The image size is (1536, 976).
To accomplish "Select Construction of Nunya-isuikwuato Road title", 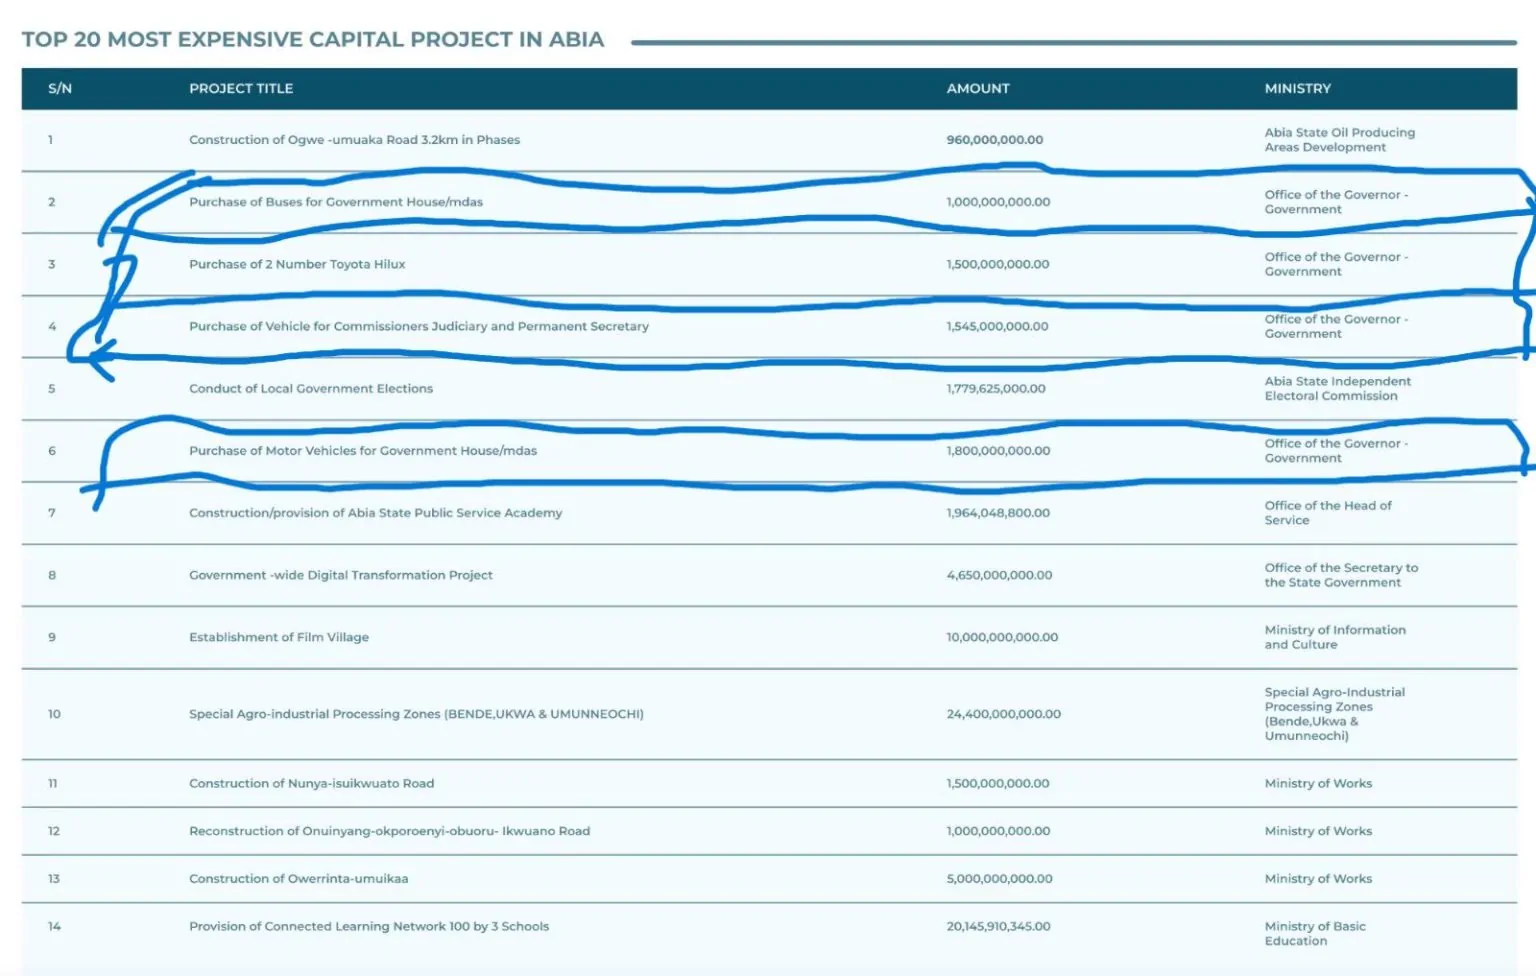I will coord(311,784).
